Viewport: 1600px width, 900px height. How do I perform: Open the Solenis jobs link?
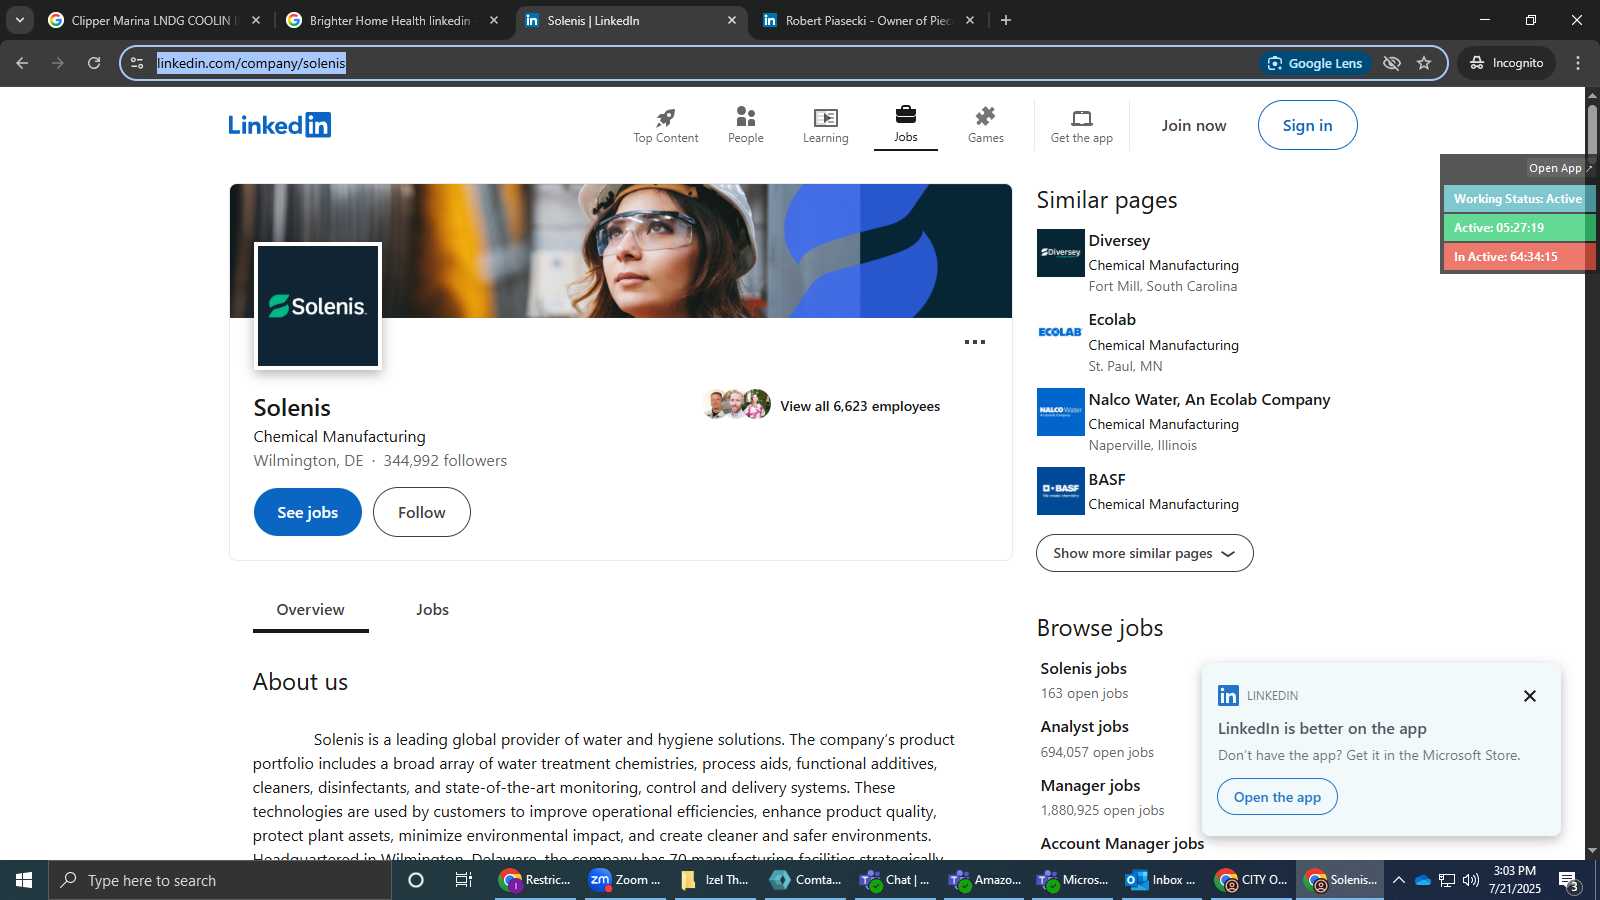1083,669
